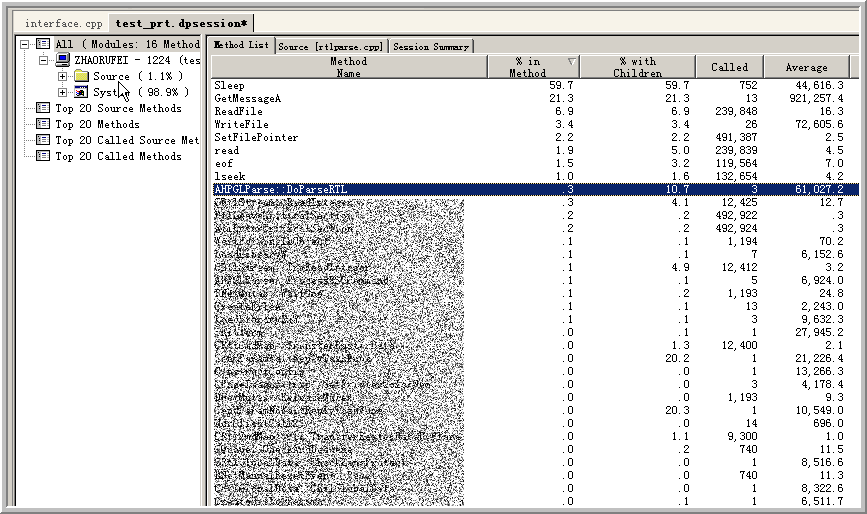
Task: Click the Called value 239,848 for ReadFile
Action: click(737, 112)
